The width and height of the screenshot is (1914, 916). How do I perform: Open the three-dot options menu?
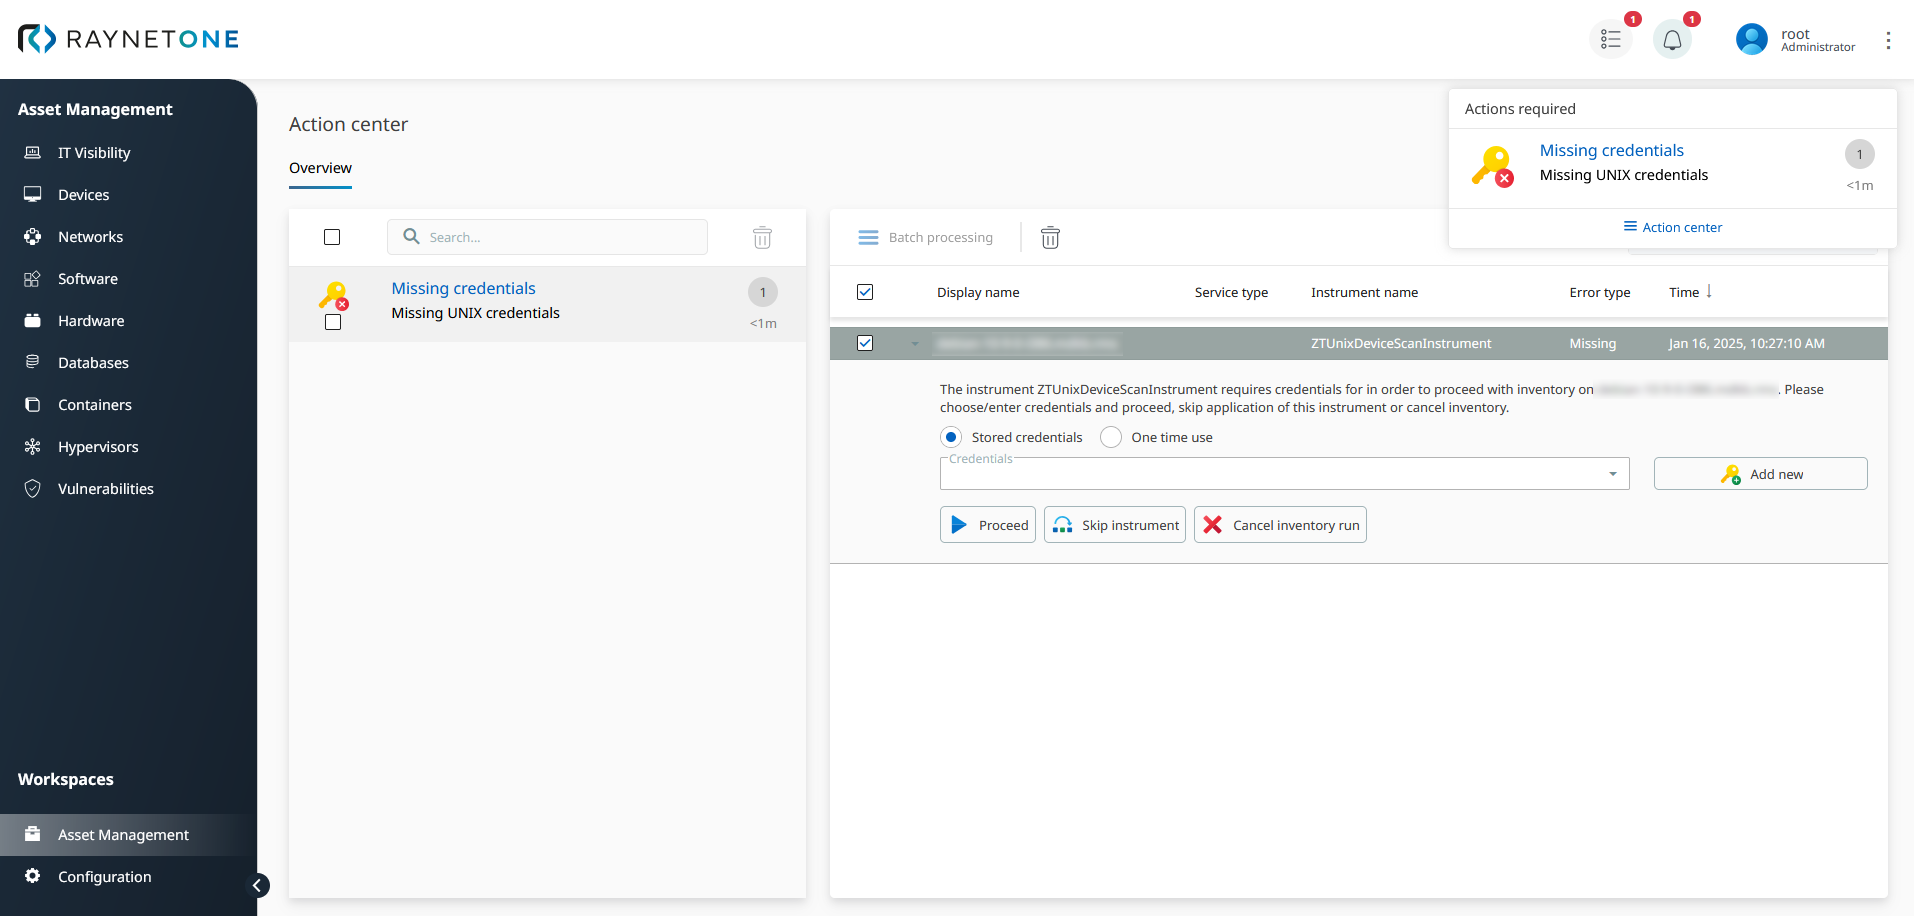1888,40
